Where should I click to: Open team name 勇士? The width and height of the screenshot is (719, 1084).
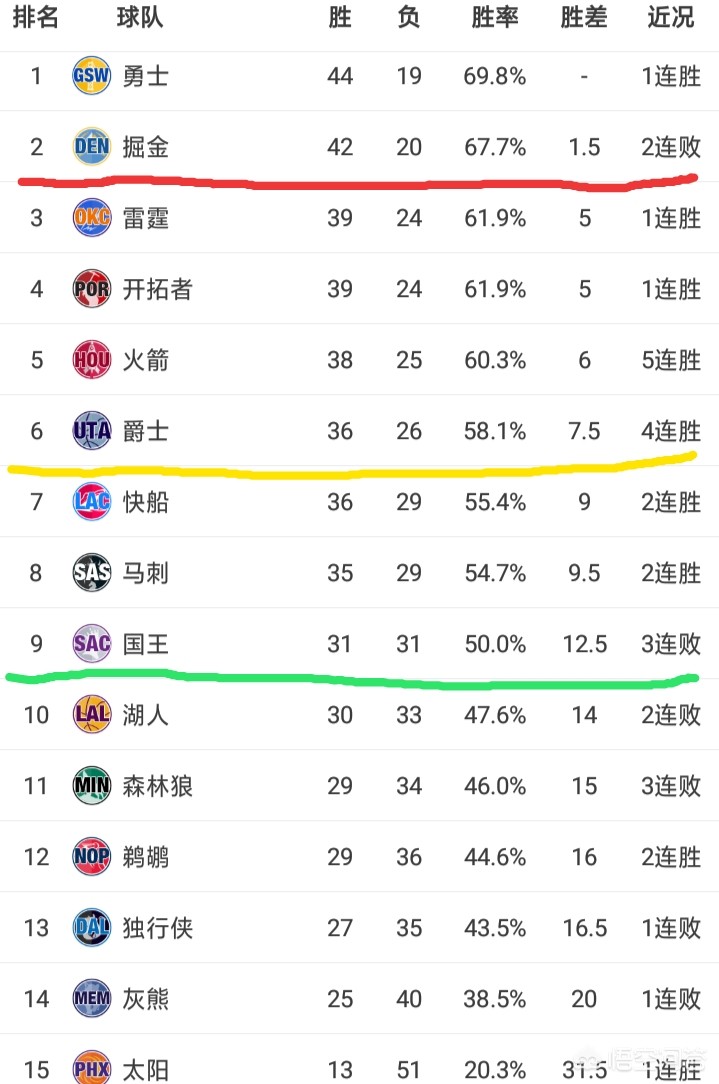coord(146,76)
